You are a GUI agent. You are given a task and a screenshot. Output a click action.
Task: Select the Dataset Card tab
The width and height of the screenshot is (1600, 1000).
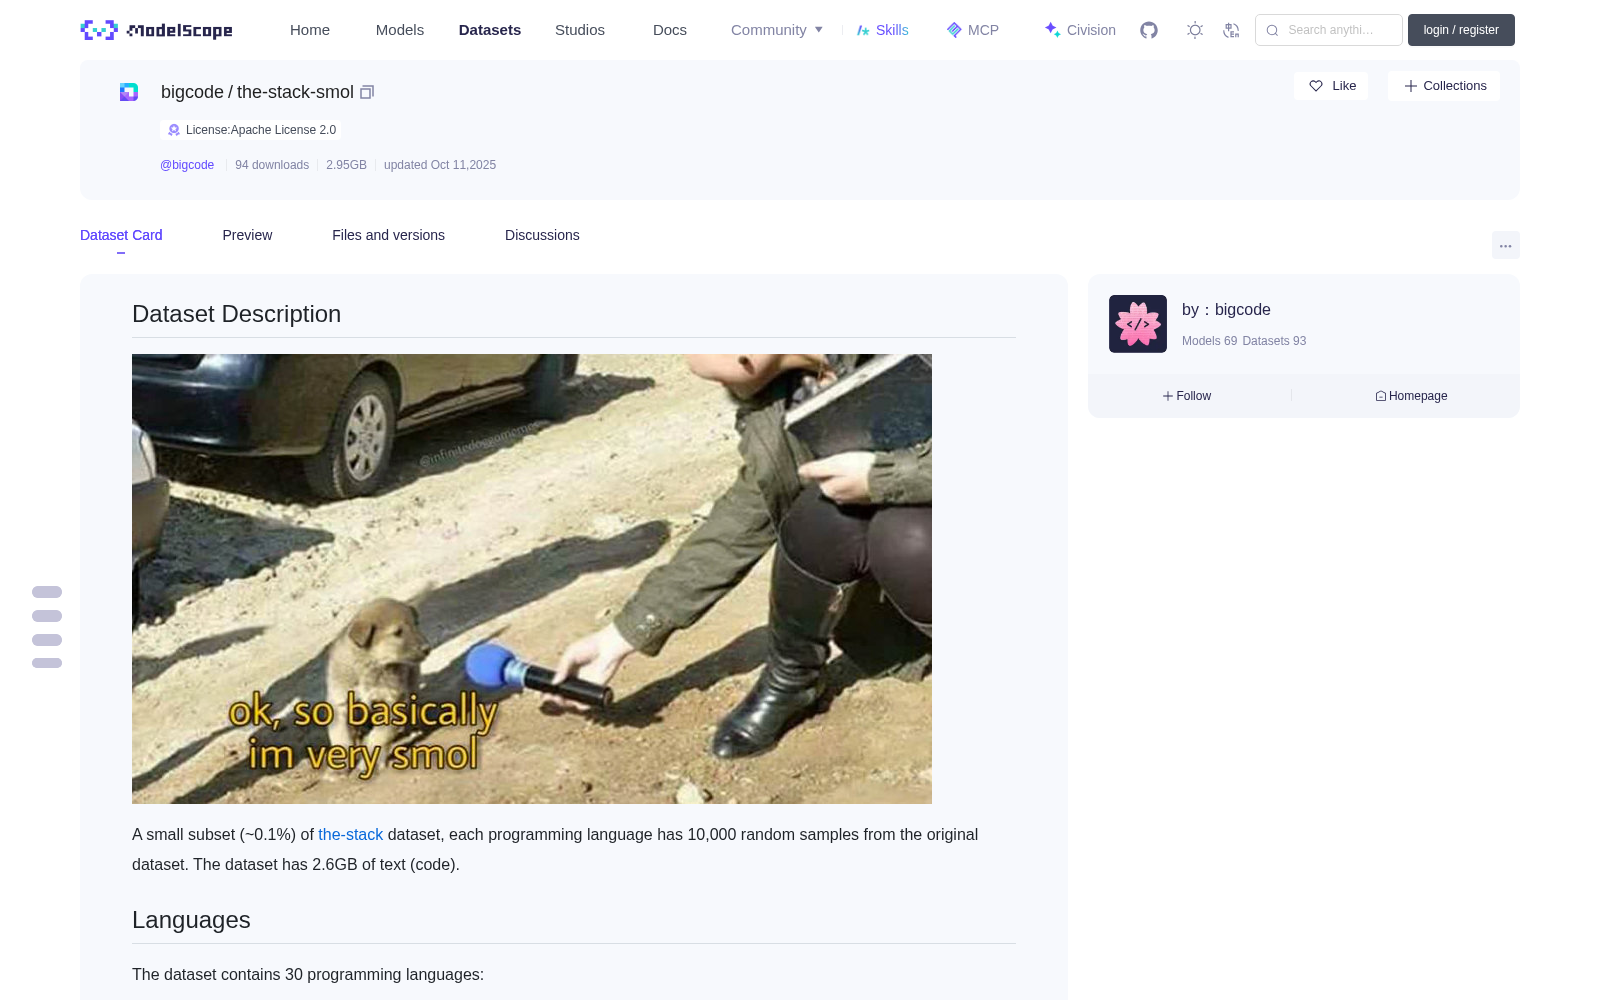coord(121,235)
